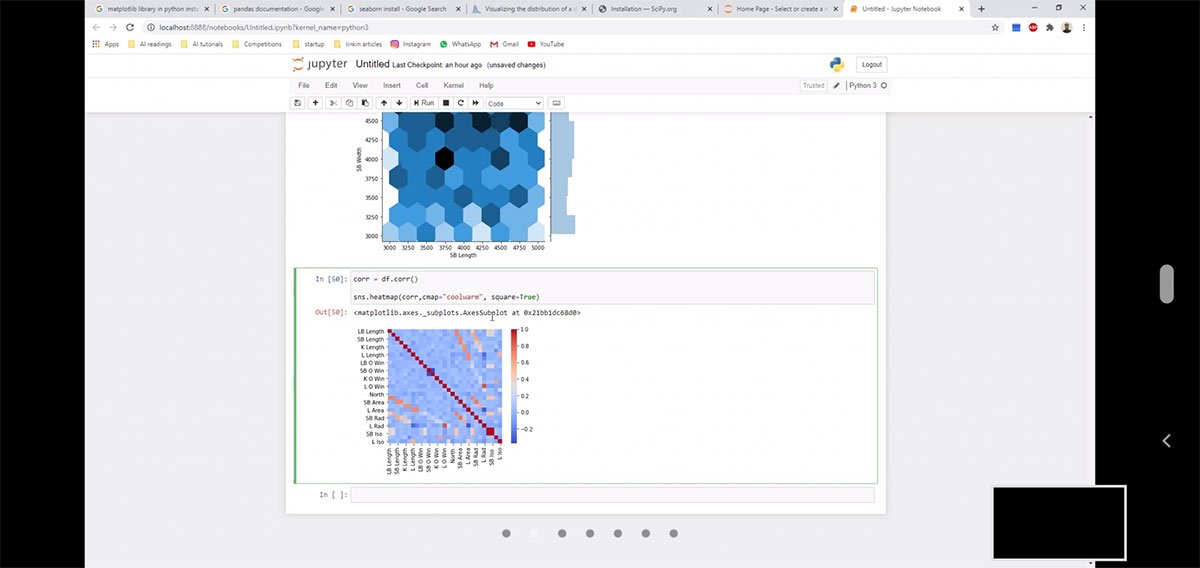Open linkin articles bookmark folder
The height and width of the screenshot is (568, 1200).
point(357,44)
